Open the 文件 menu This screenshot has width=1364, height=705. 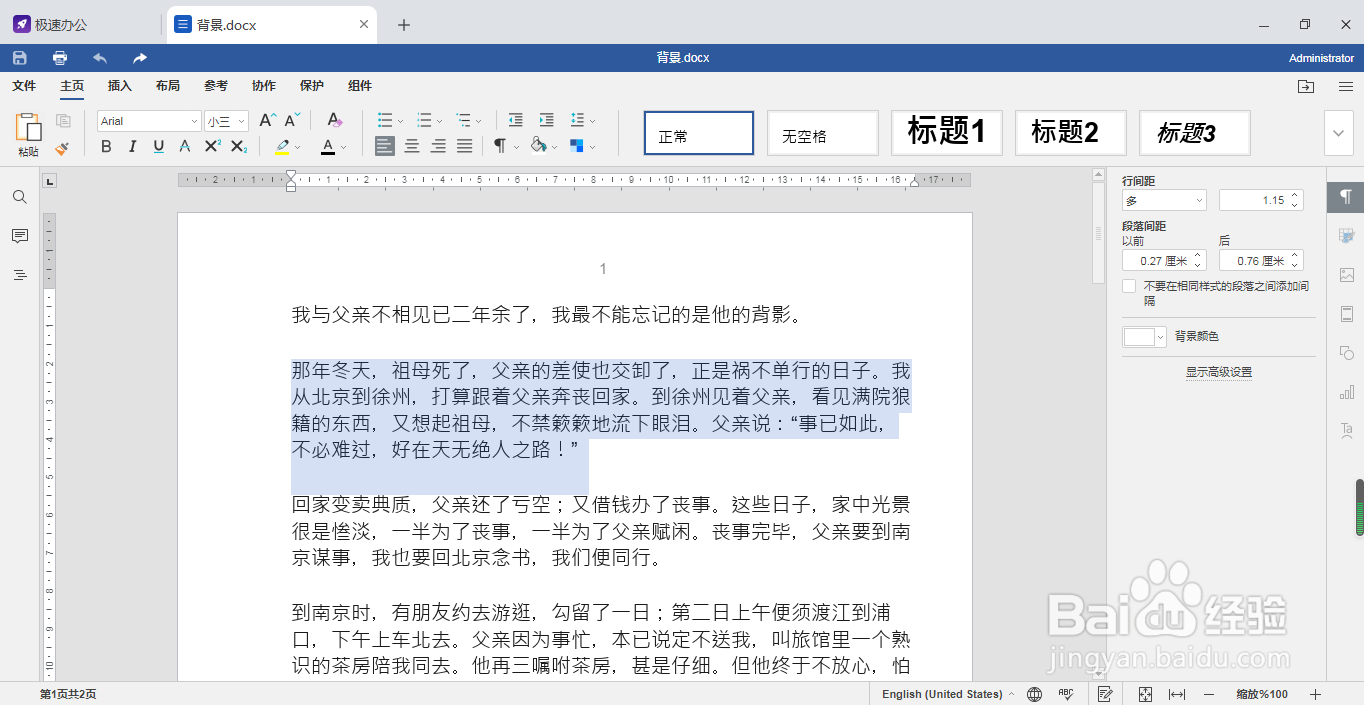[x=24, y=86]
